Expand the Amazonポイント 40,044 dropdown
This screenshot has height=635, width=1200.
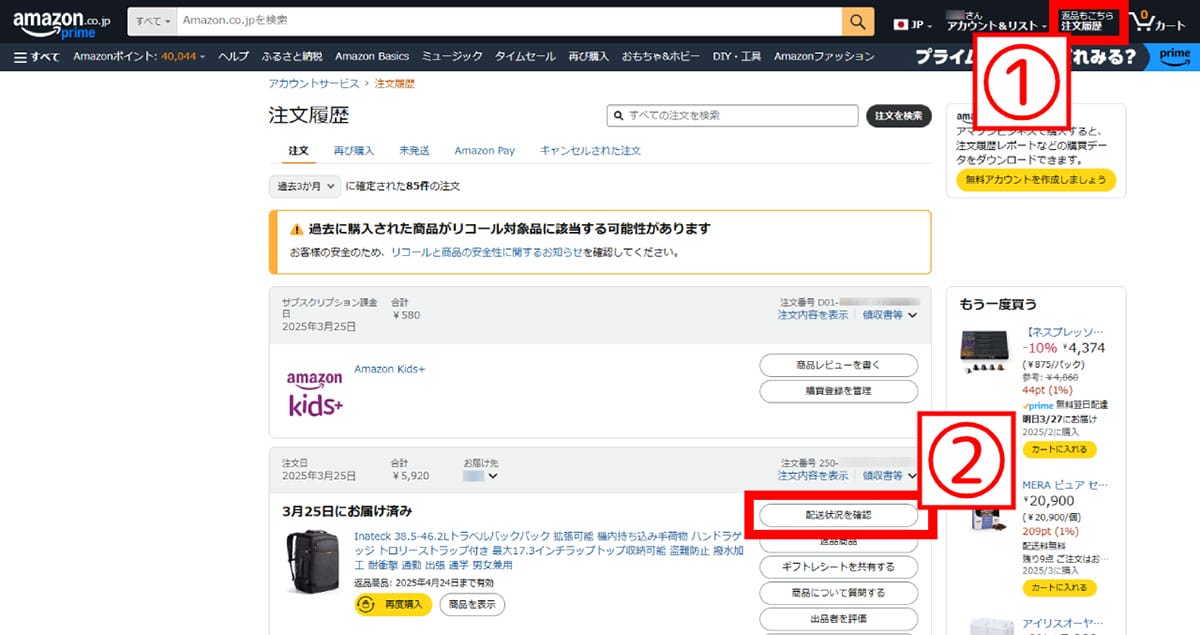point(139,57)
